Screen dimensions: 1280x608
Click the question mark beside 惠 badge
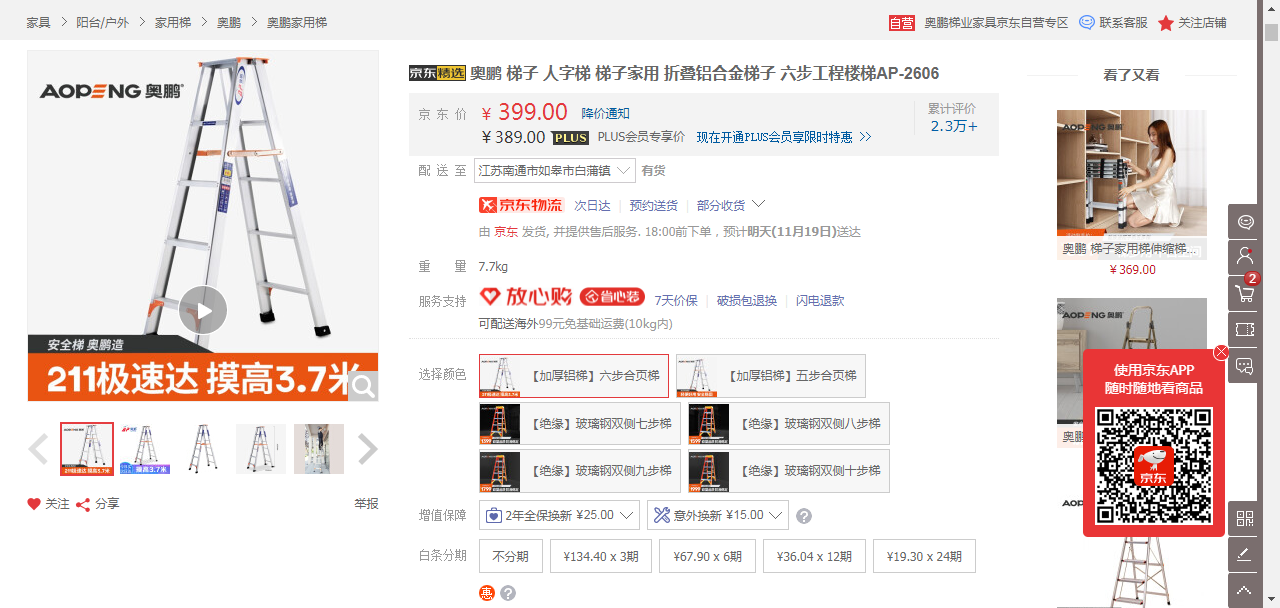click(508, 593)
